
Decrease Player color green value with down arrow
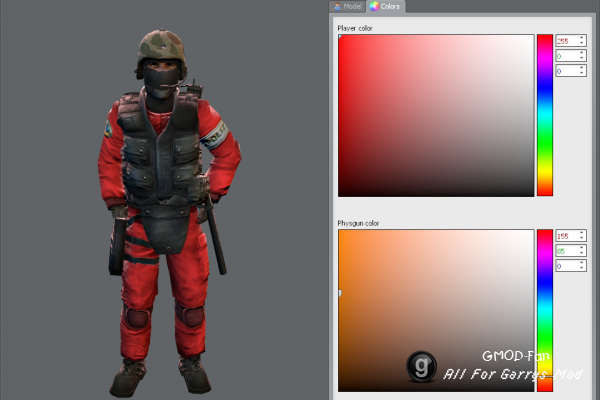click(x=582, y=58)
